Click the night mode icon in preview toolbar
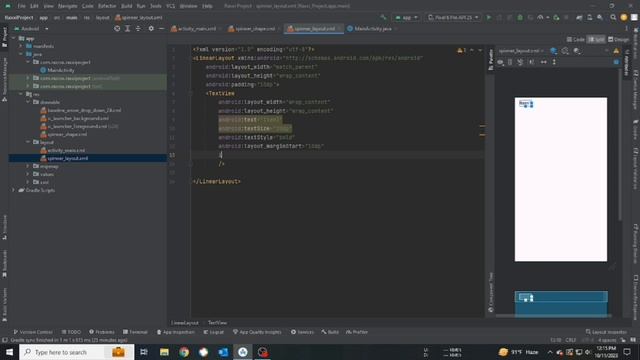 pos(577,51)
